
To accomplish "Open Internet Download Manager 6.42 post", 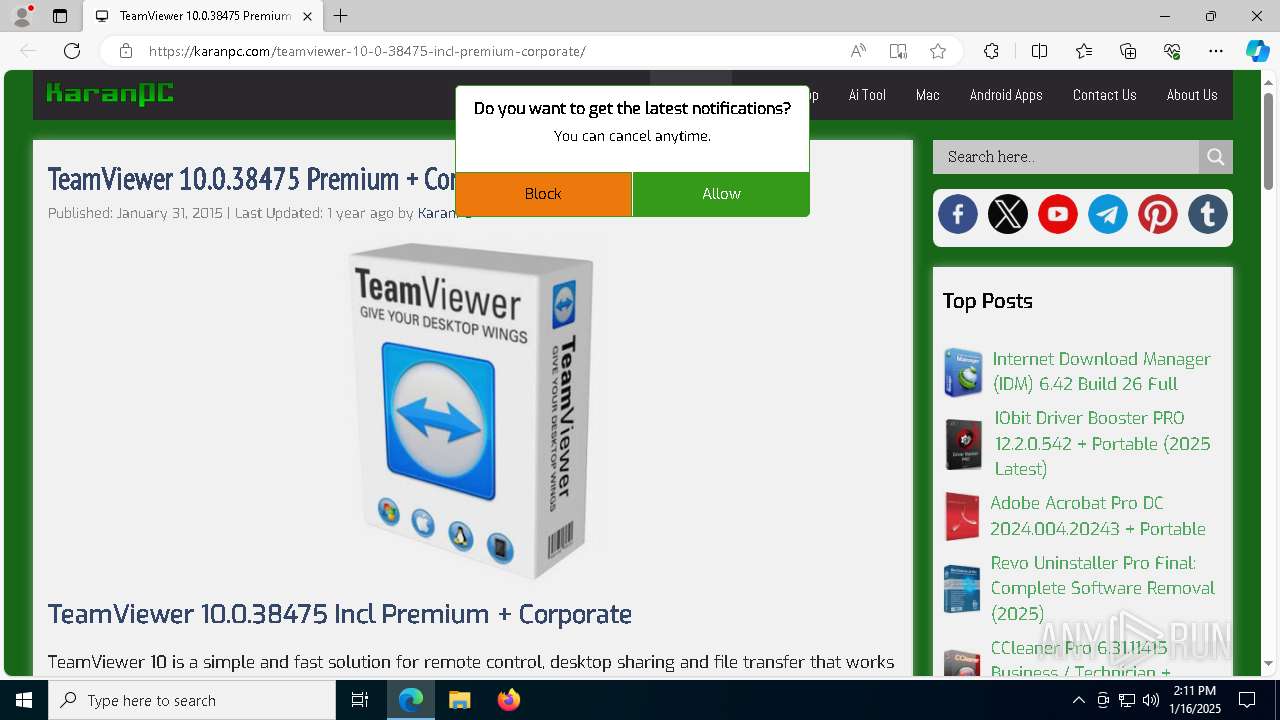I will point(1101,371).
